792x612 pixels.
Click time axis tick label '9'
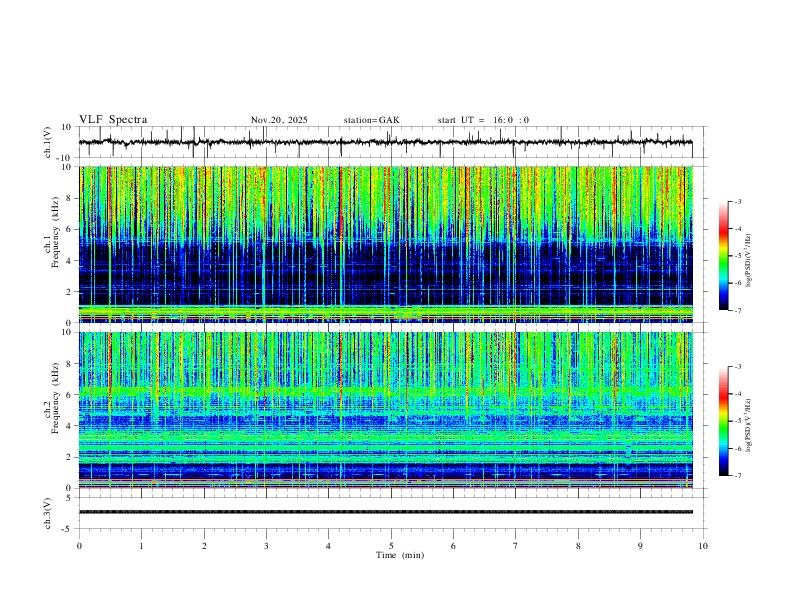640,546
